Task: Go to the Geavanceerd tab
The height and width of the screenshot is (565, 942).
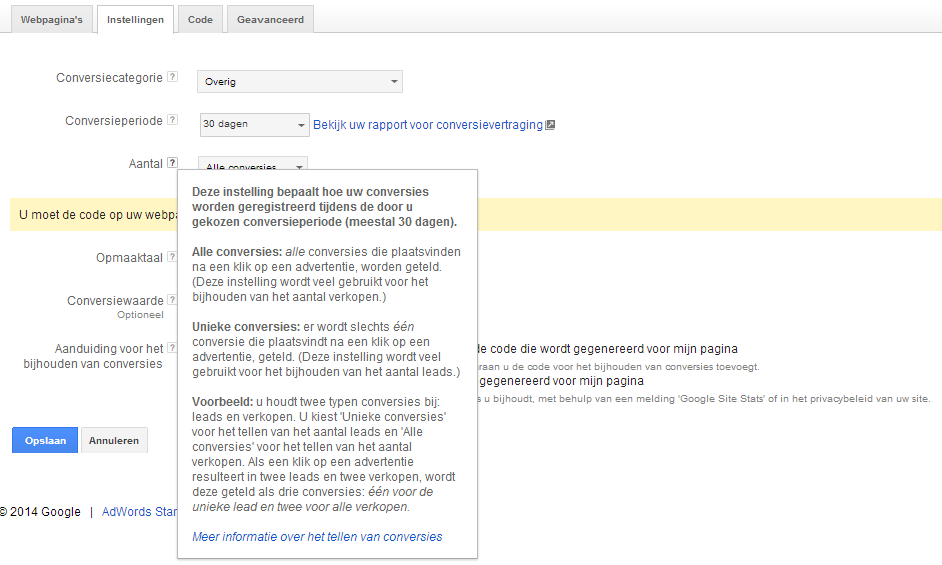Action: coord(270,19)
